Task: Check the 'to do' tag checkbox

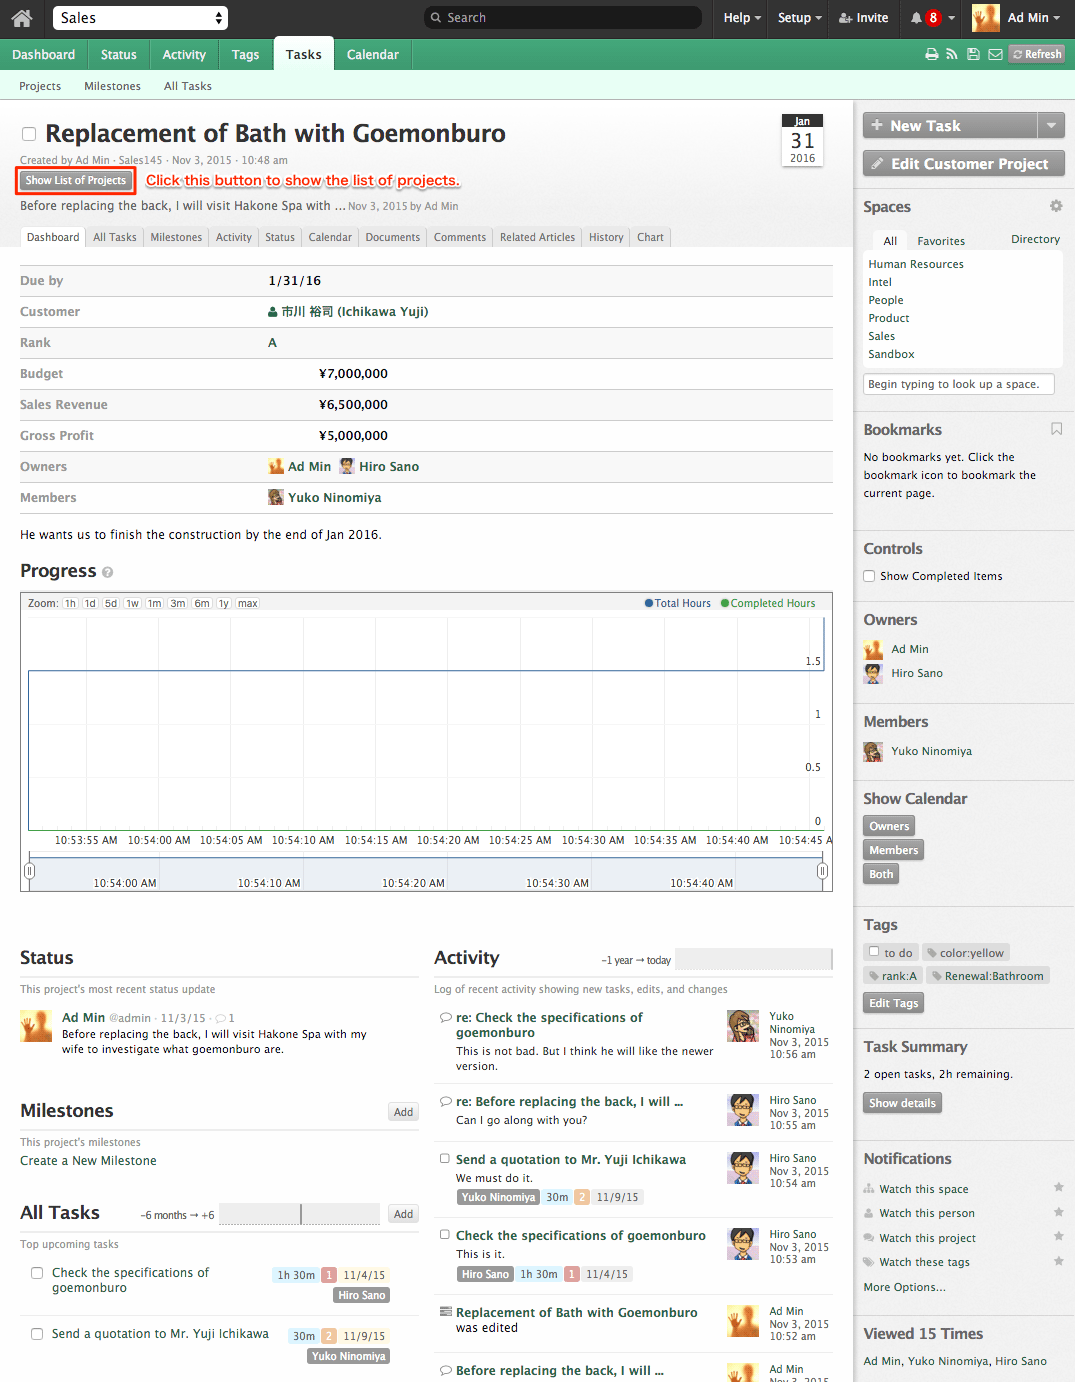Action: click(x=875, y=952)
